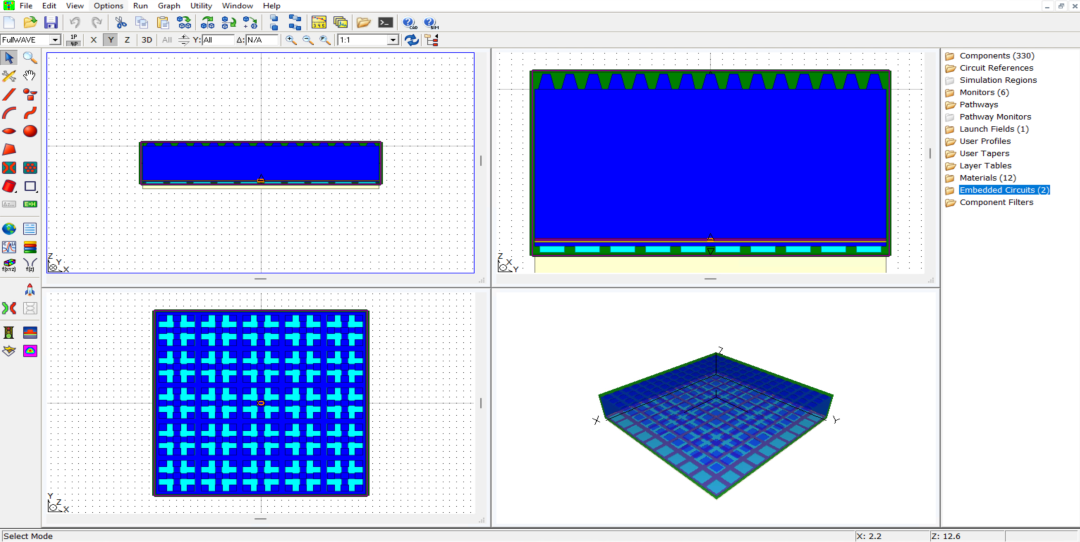
Task: Choose the S-bend waveguide tool
Action: coord(30,113)
